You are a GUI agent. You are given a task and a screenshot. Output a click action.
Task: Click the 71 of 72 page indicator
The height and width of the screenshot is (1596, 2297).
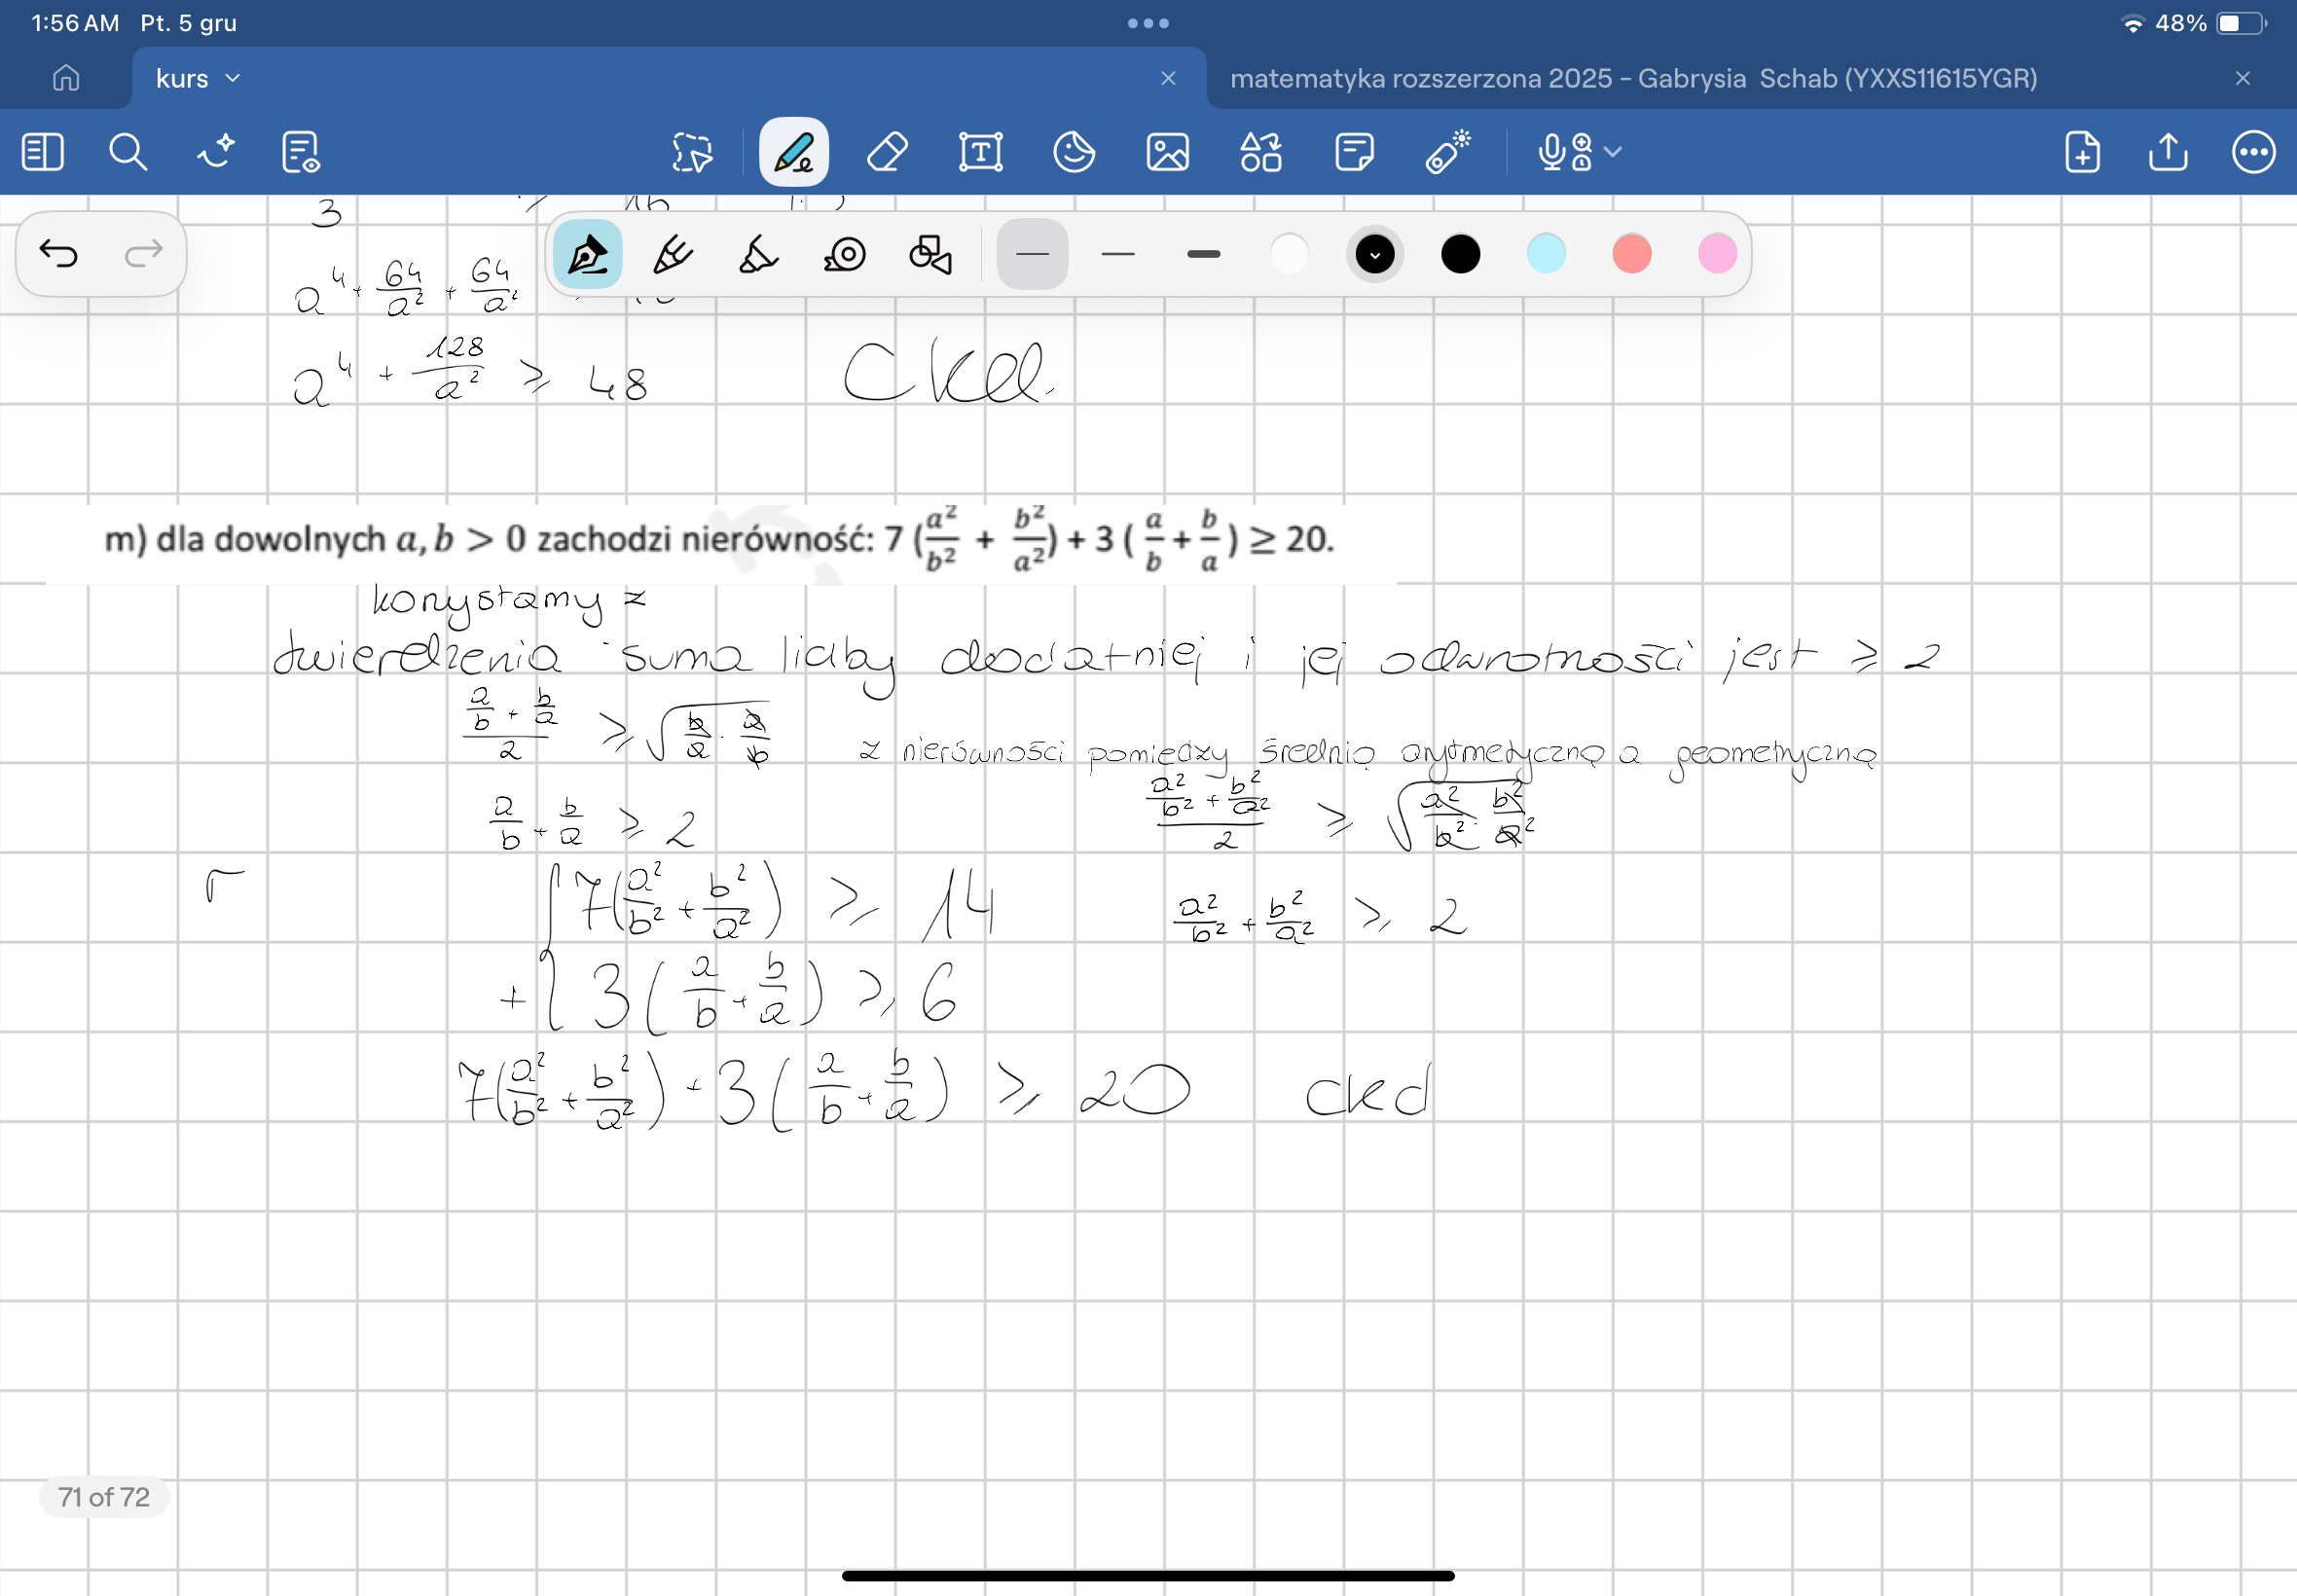[x=104, y=1497]
